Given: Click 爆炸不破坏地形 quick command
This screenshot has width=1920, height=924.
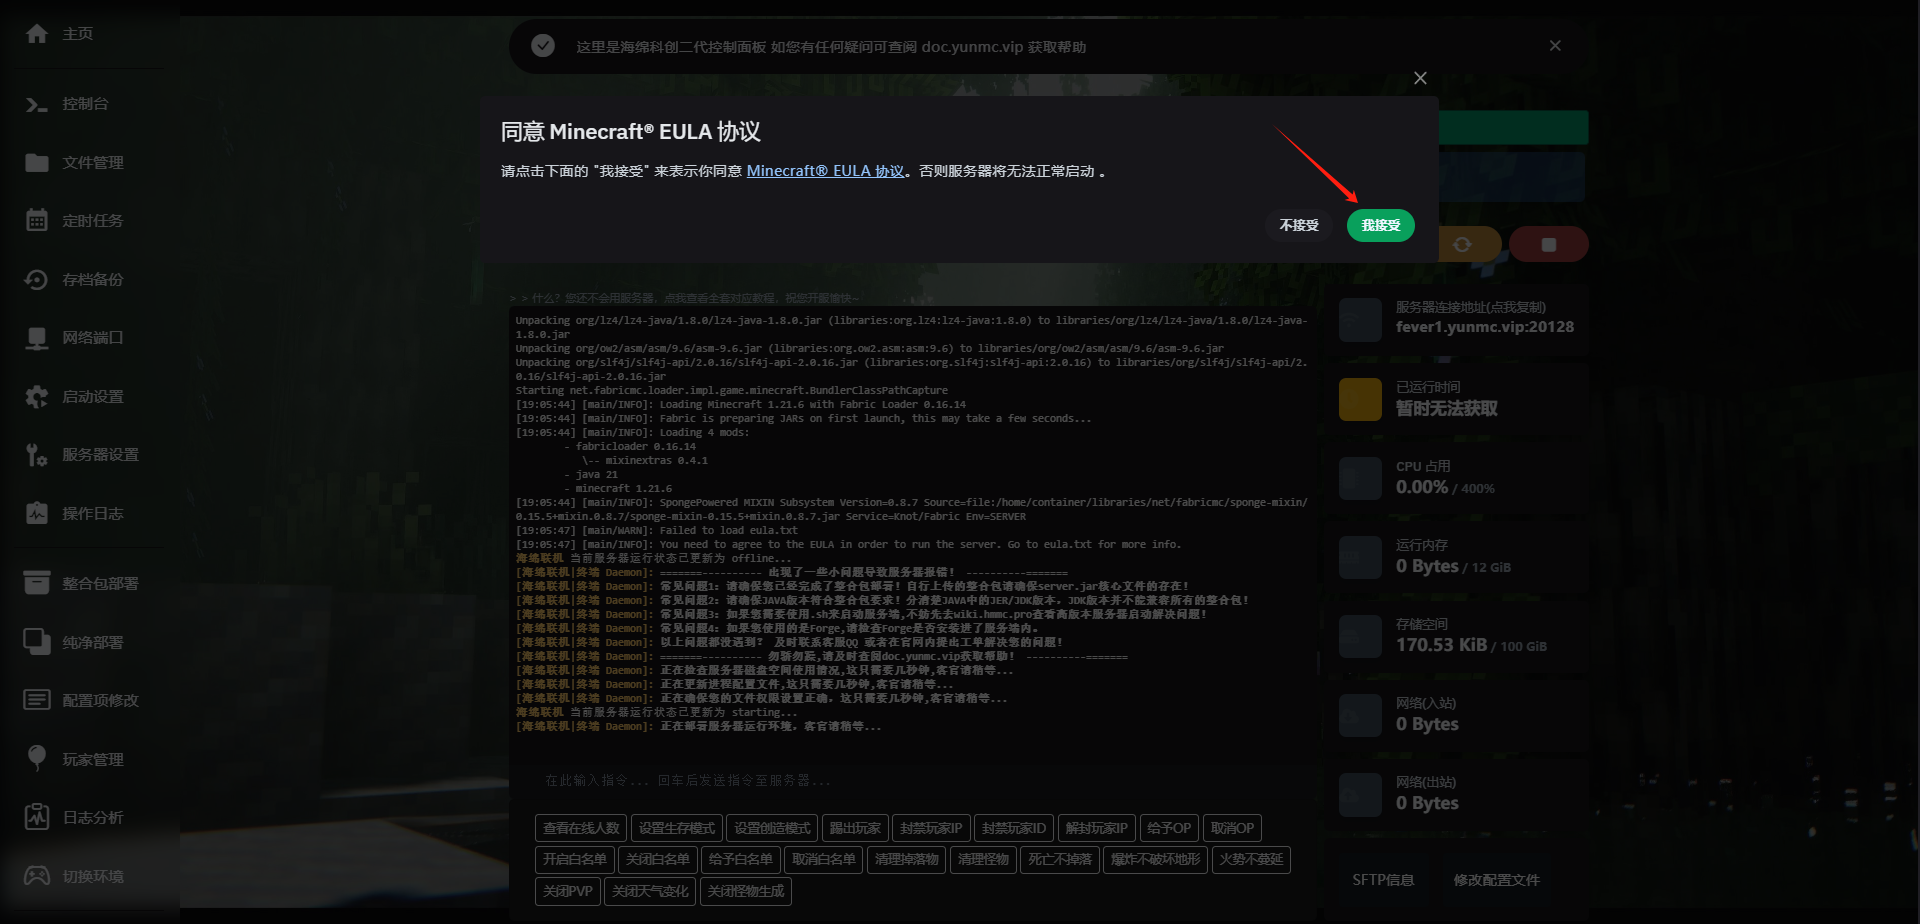Looking at the screenshot, I should [x=1155, y=859].
